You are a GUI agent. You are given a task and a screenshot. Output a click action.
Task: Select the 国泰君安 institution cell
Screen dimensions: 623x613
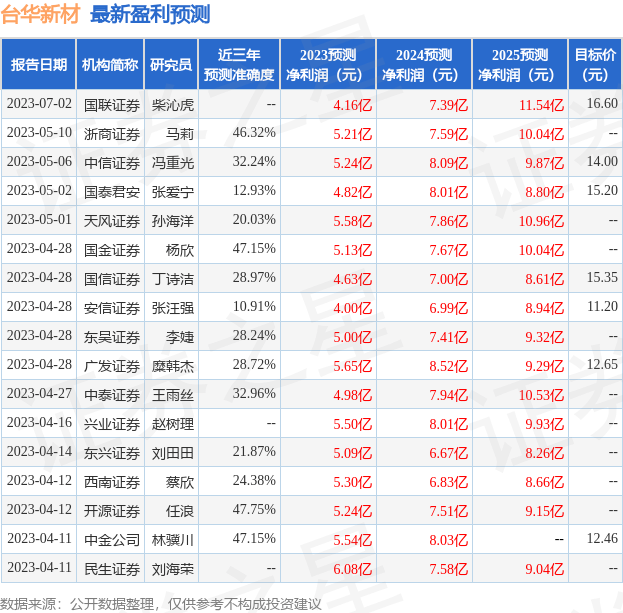pyautogui.click(x=111, y=191)
